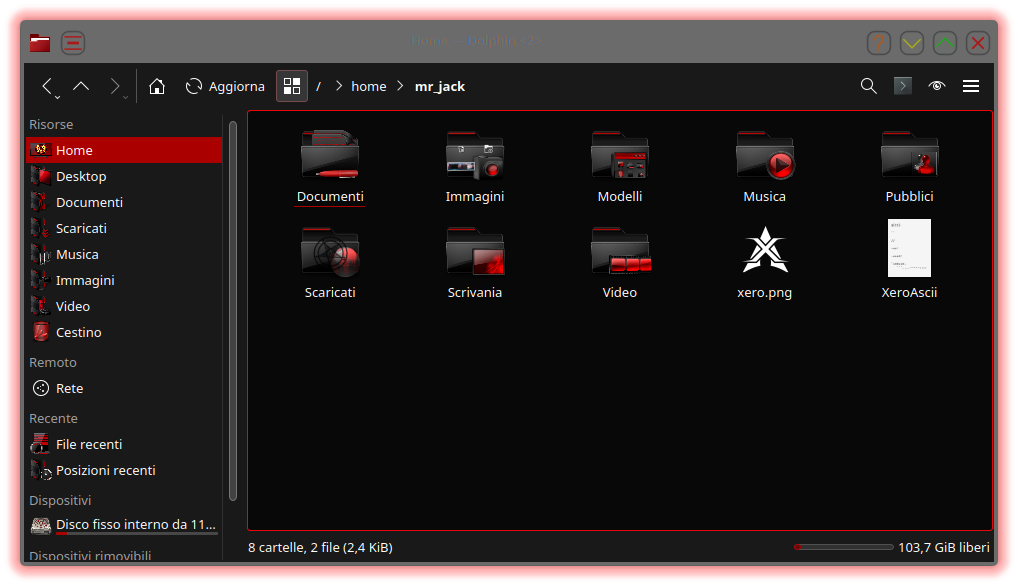Click the question mark help button
This screenshot has width=1018, height=586.
(878, 43)
